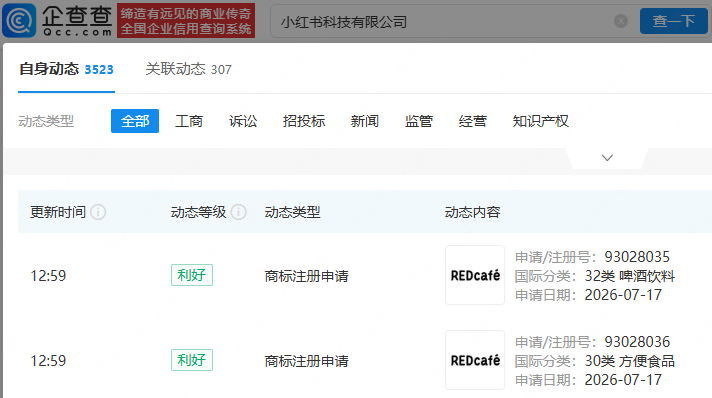Select registration number 93028035
712x398 pixels.
coord(637,257)
